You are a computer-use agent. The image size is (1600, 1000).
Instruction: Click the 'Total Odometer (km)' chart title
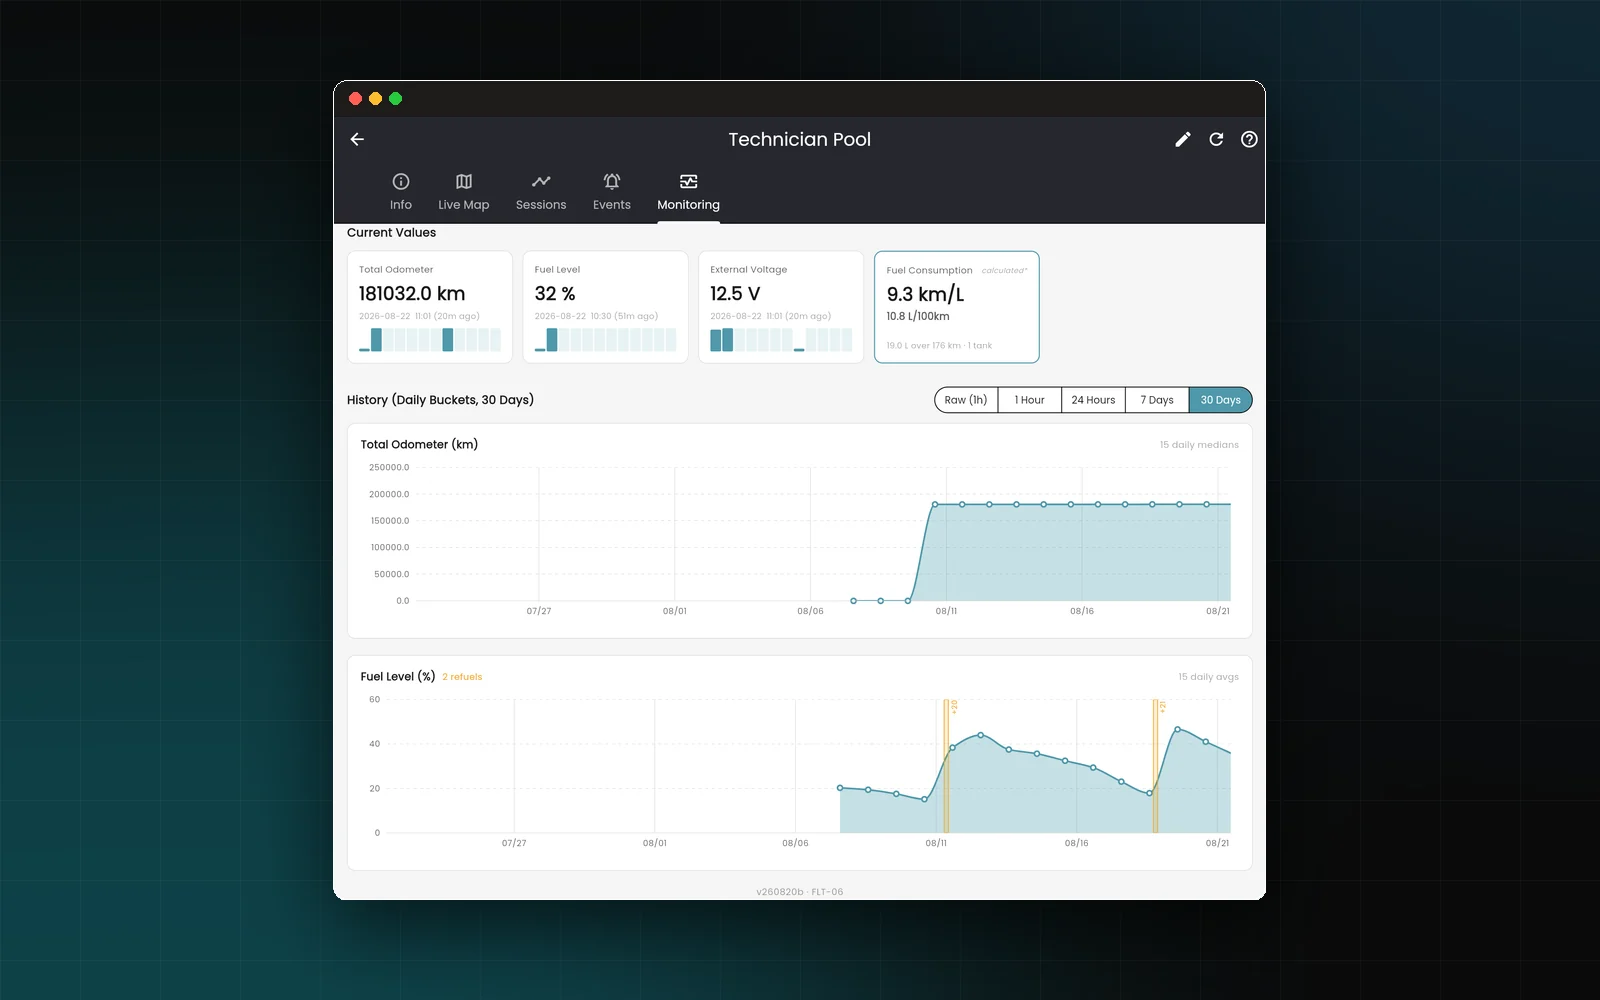[419, 445]
